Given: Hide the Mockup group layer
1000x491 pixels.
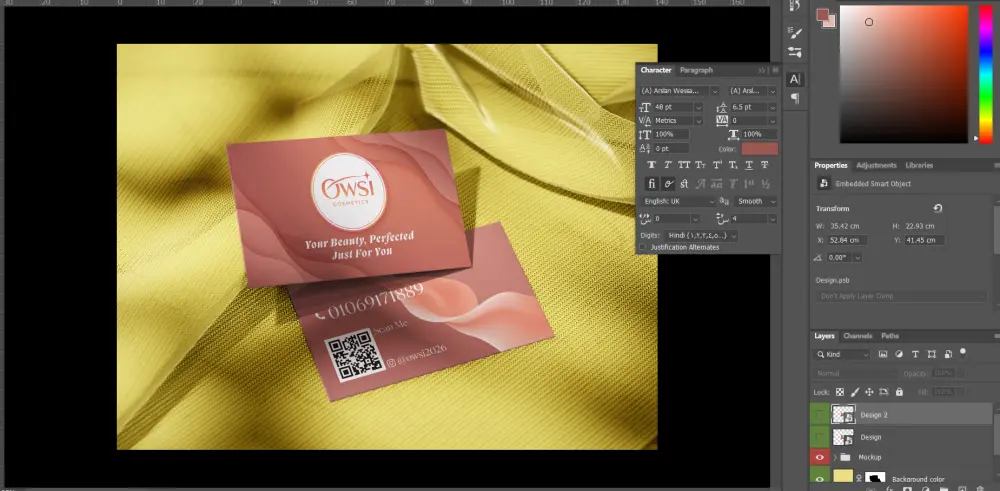Looking at the screenshot, I should pos(820,457).
